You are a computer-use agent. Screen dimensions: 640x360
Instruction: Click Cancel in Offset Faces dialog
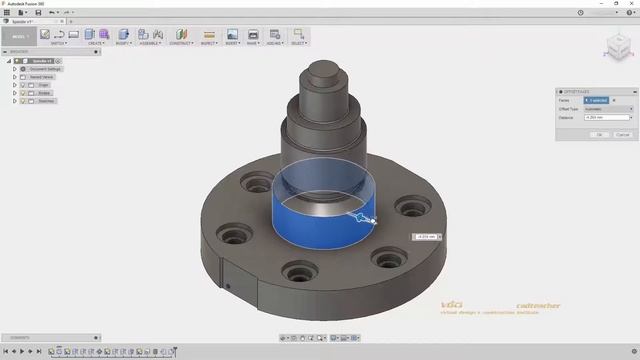[622, 135]
